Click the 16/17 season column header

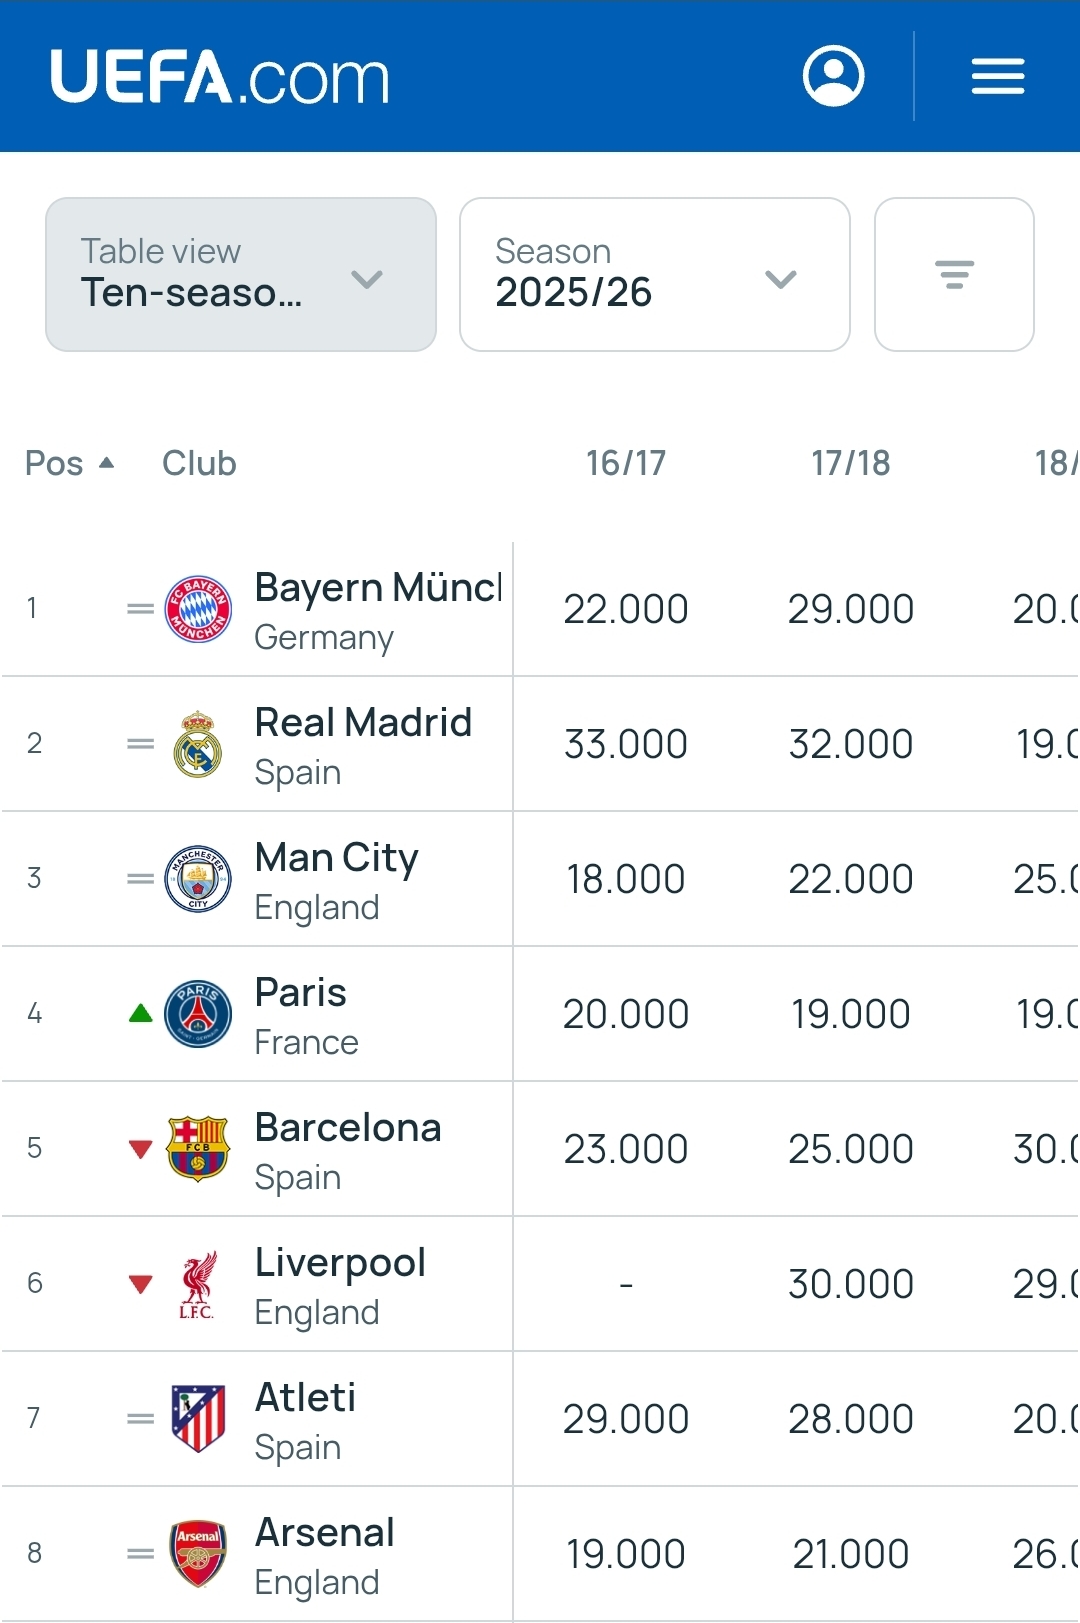(626, 464)
